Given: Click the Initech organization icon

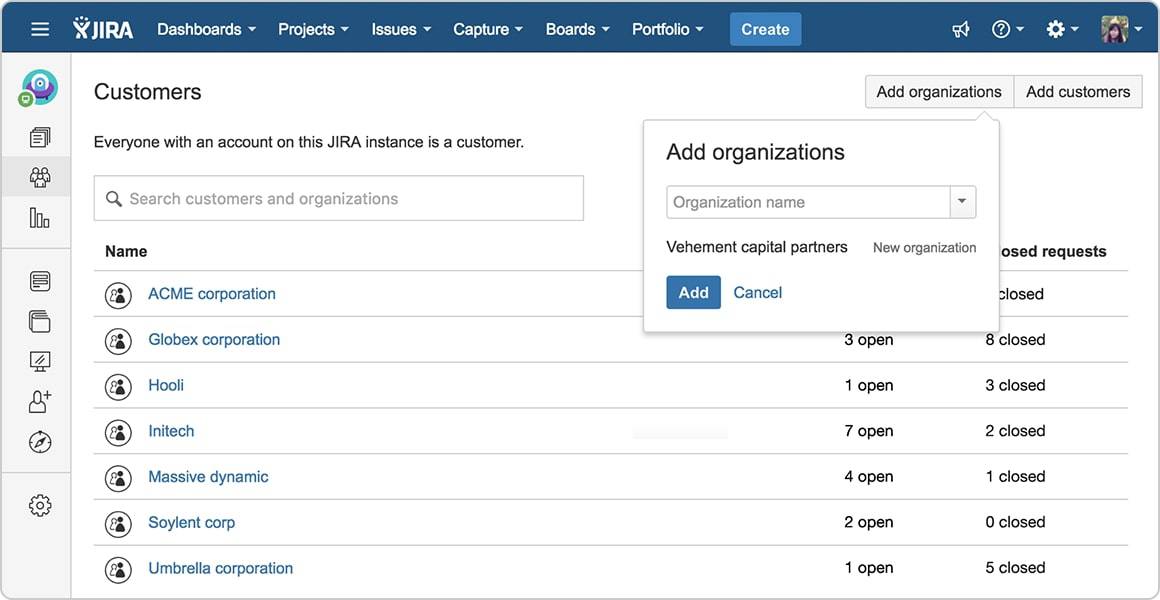Looking at the screenshot, I should [x=118, y=432].
